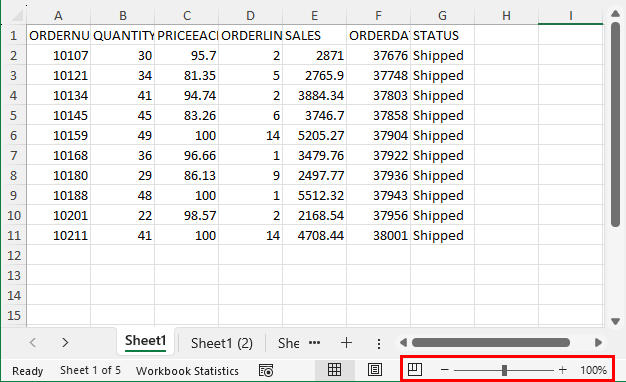The height and width of the screenshot is (382, 626).
Task: Click vertical scrollbar down arrow
Action: tap(615, 321)
